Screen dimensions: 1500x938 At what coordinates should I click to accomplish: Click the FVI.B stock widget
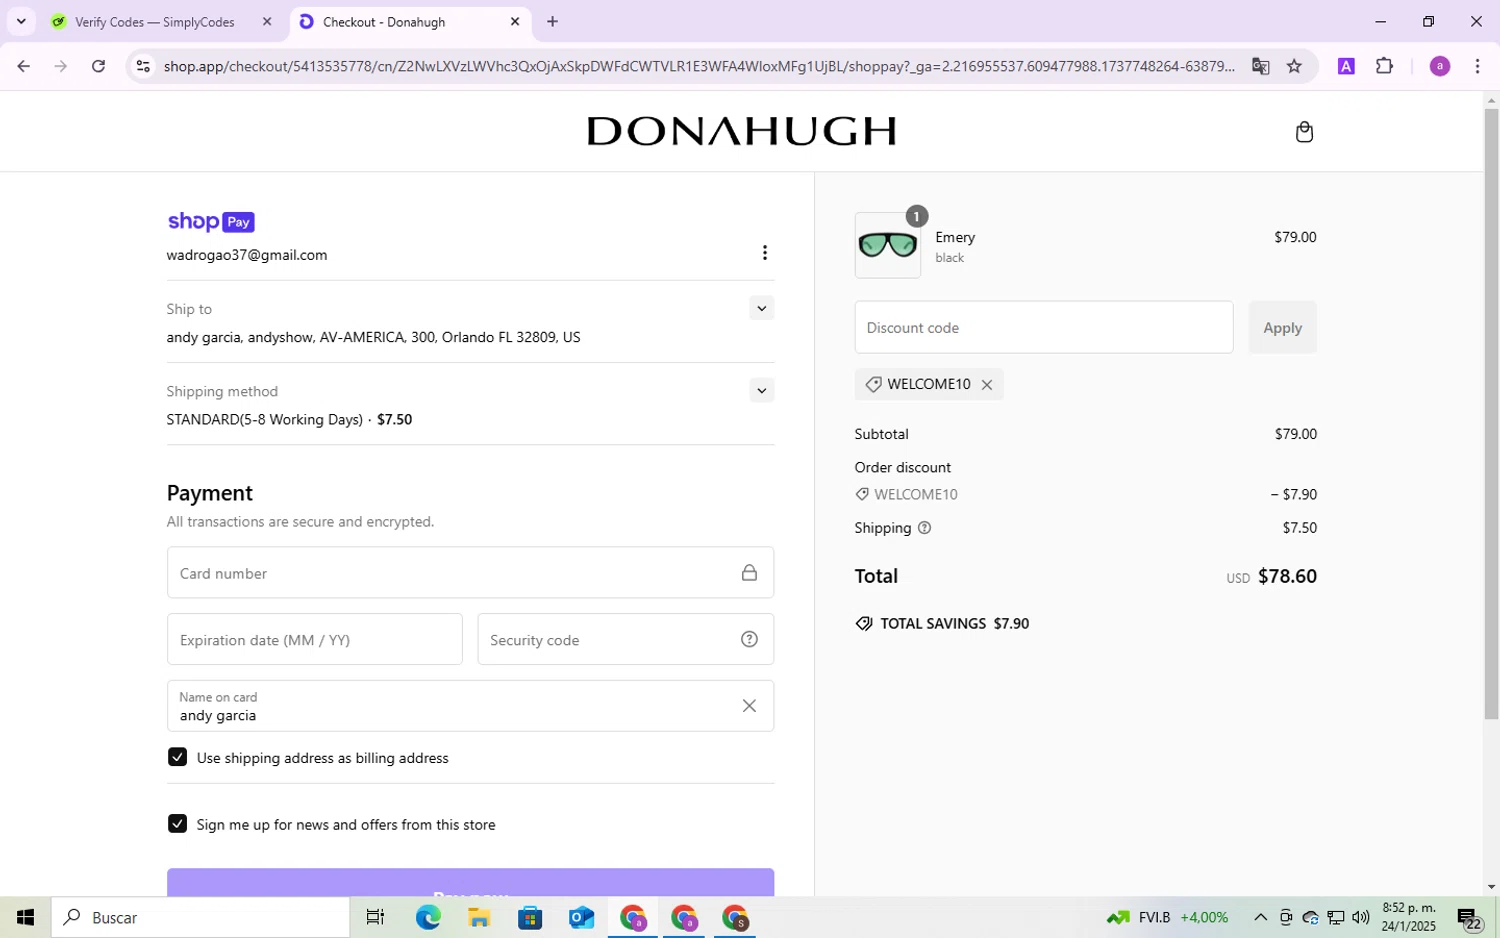click(x=1167, y=917)
